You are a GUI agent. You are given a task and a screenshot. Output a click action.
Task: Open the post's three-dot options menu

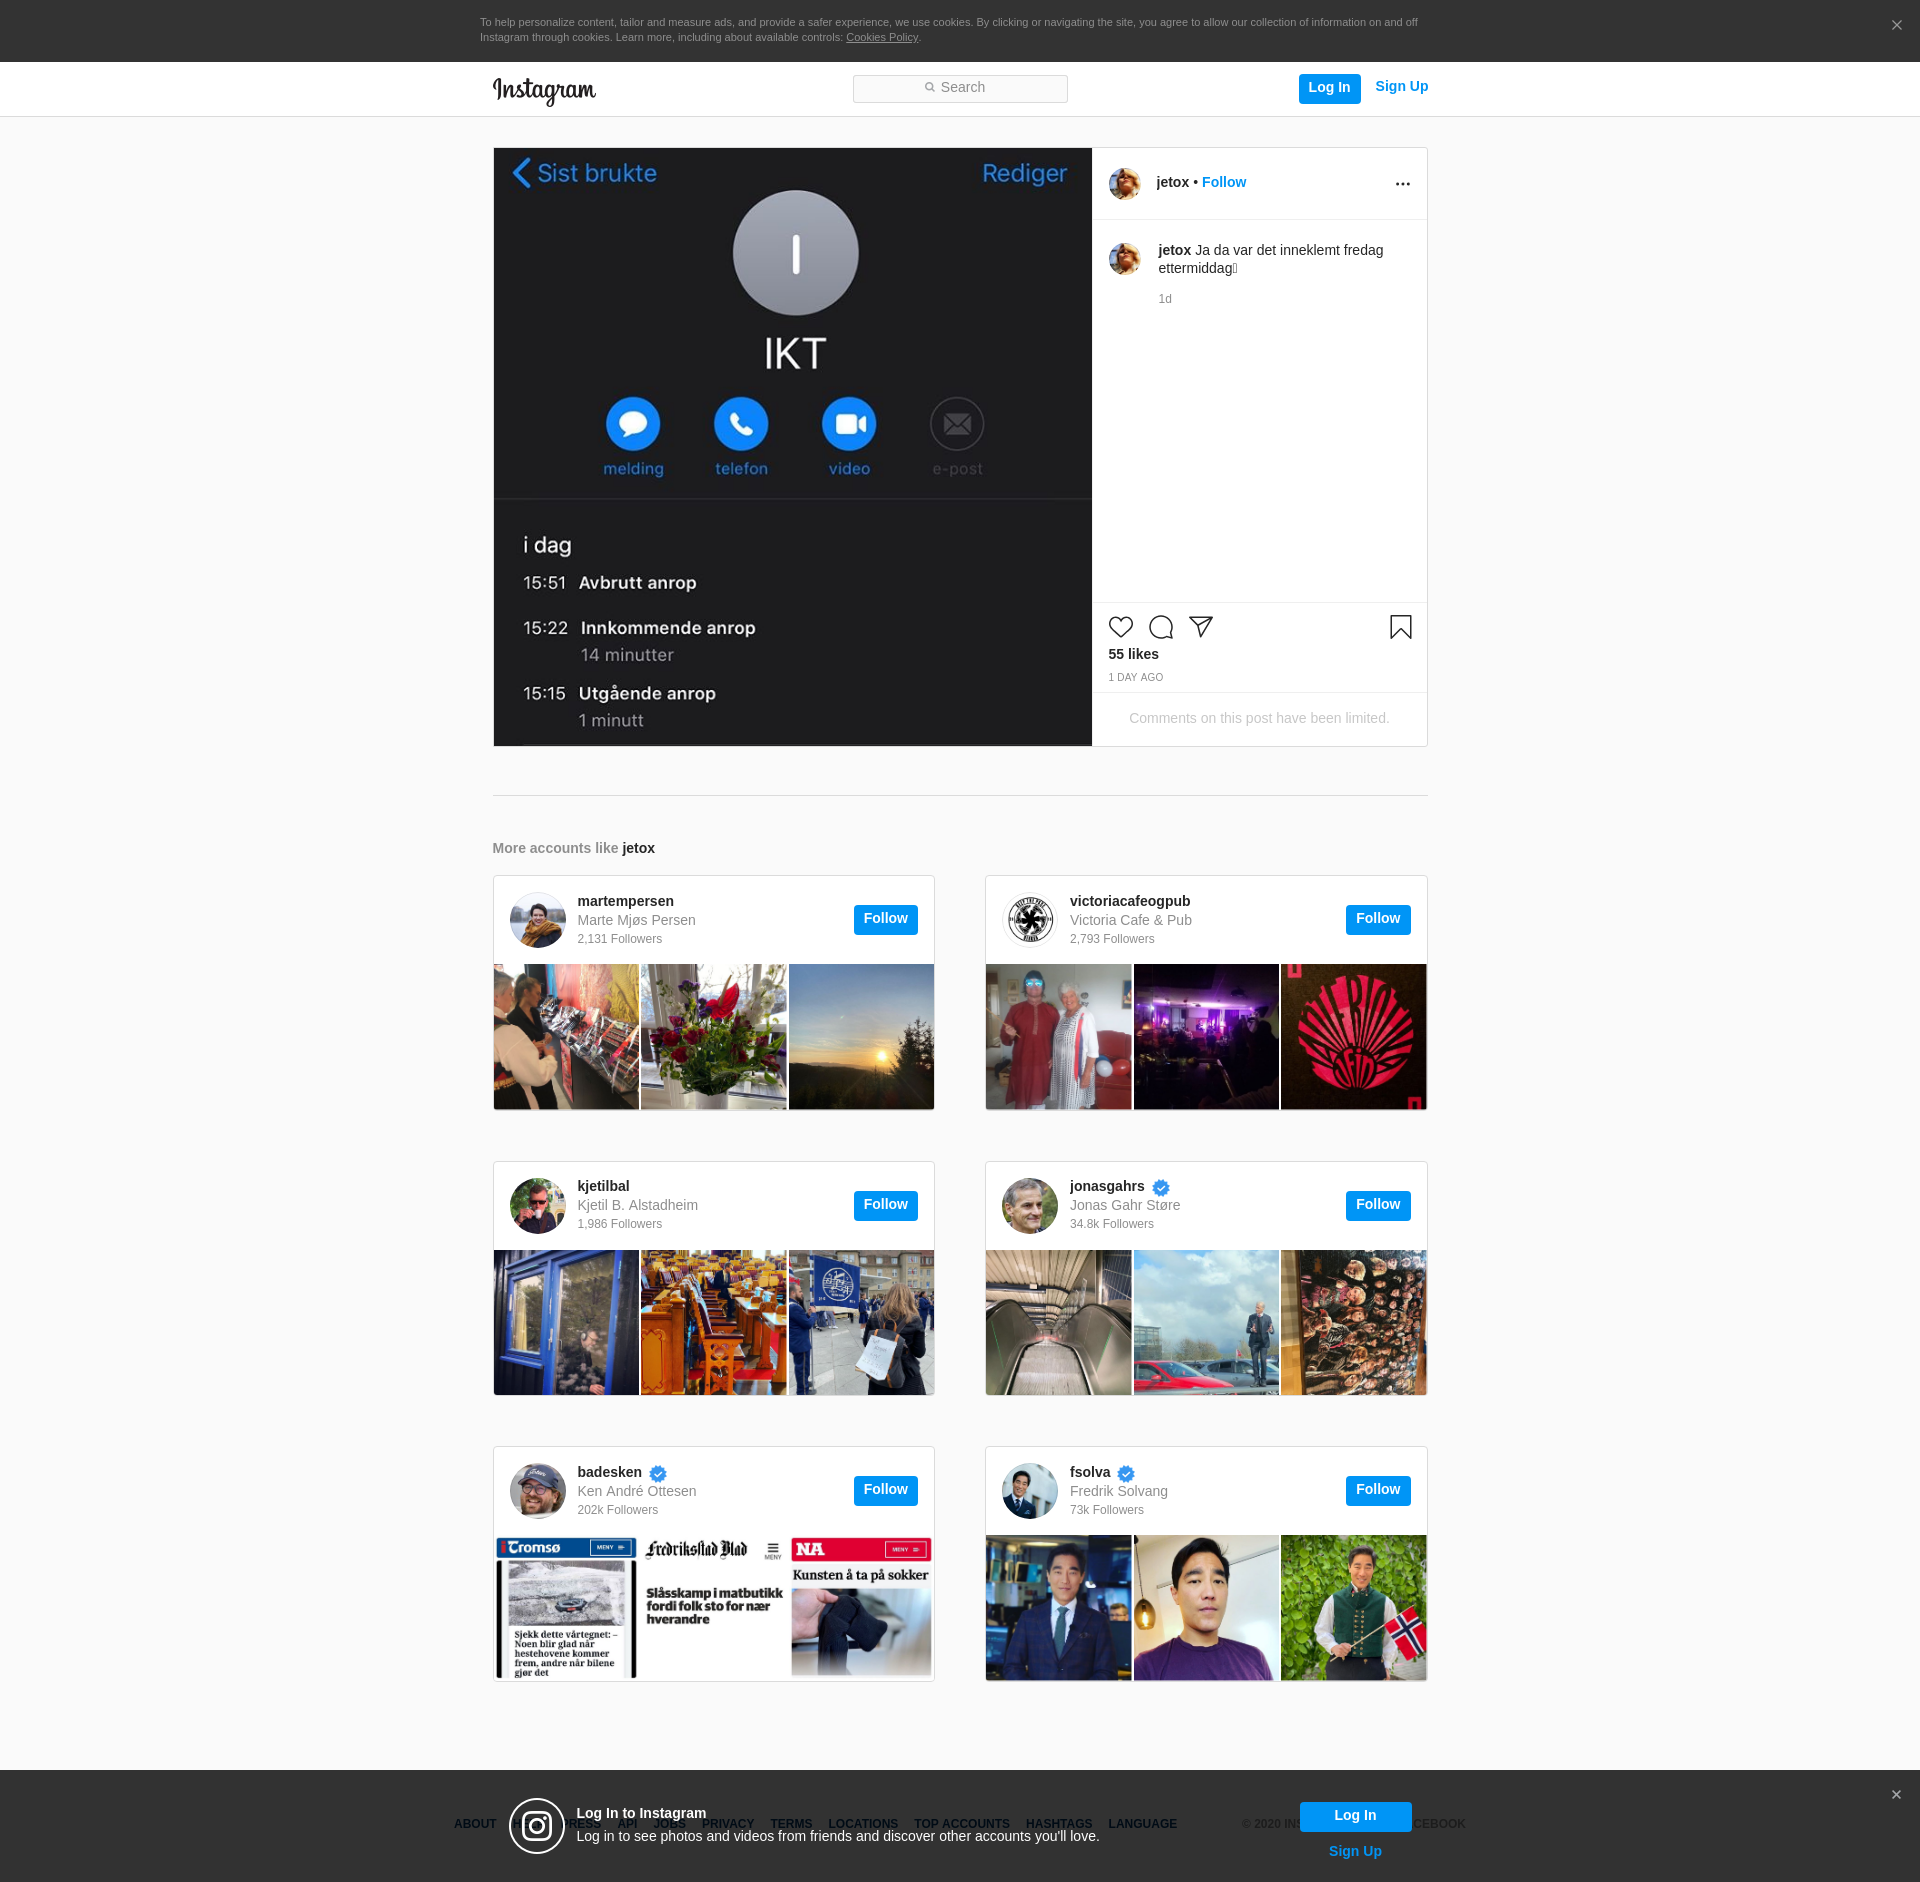(x=1402, y=184)
